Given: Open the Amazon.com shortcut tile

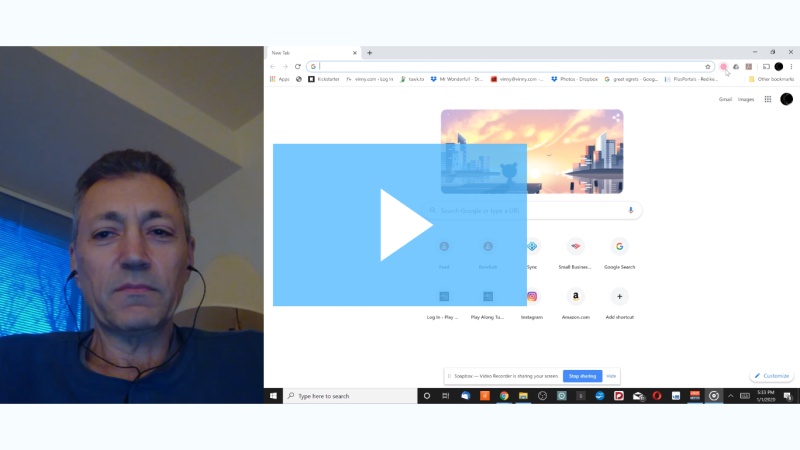Looking at the screenshot, I should (x=576, y=304).
